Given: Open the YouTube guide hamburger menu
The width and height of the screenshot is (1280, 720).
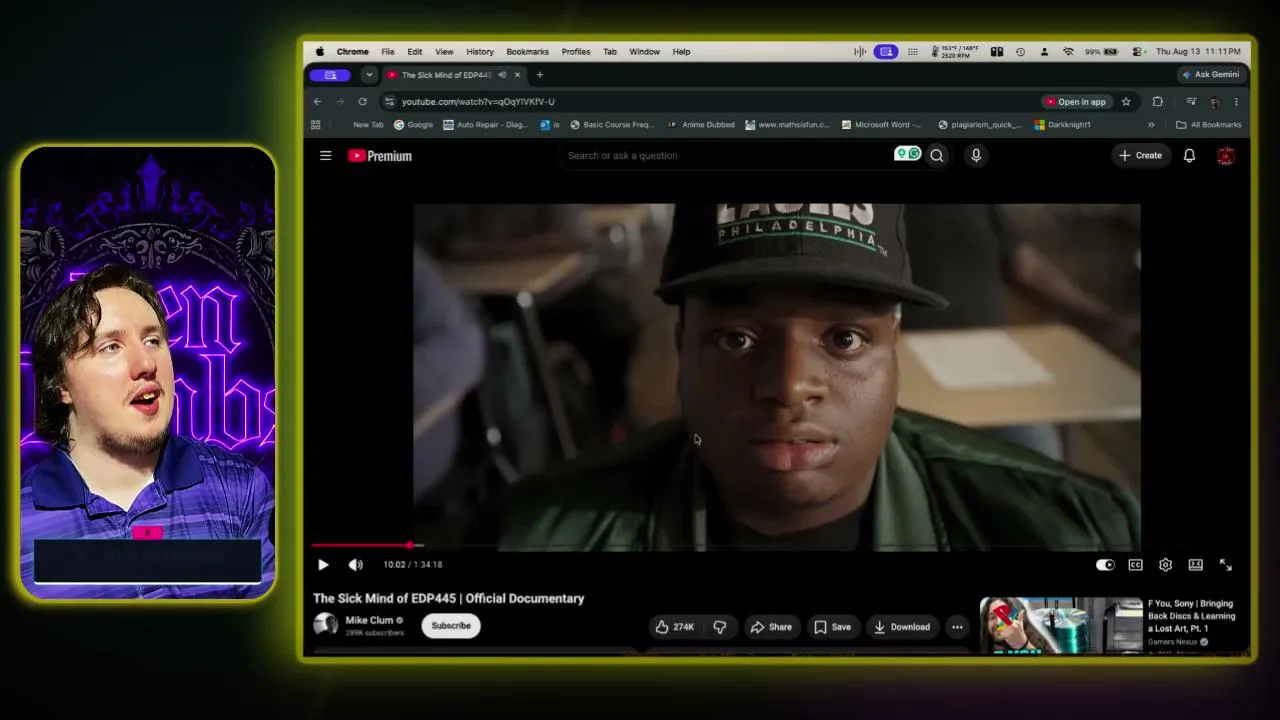Looking at the screenshot, I should tap(325, 155).
